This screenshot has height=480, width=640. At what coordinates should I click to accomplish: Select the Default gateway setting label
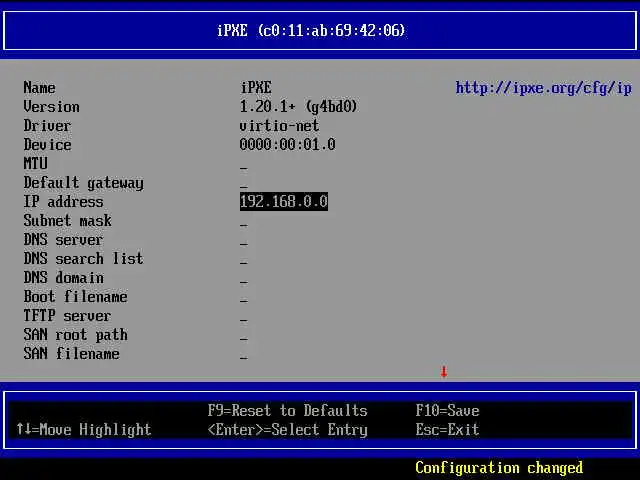coord(84,183)
